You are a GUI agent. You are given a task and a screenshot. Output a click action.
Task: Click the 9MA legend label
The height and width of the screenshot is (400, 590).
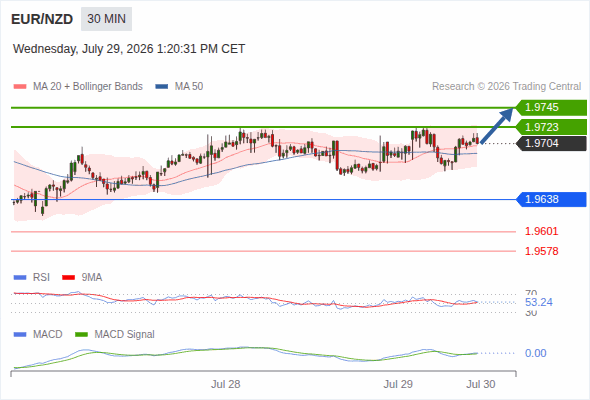pos(92,278)
